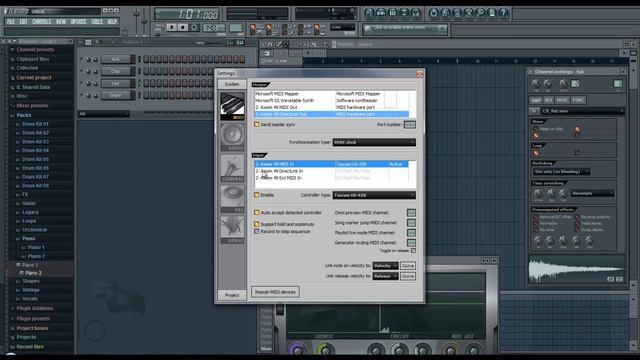Open the FILE menu
Image resolution: width=640 pixels, height=360 pixels.
(x=11, y=22)
